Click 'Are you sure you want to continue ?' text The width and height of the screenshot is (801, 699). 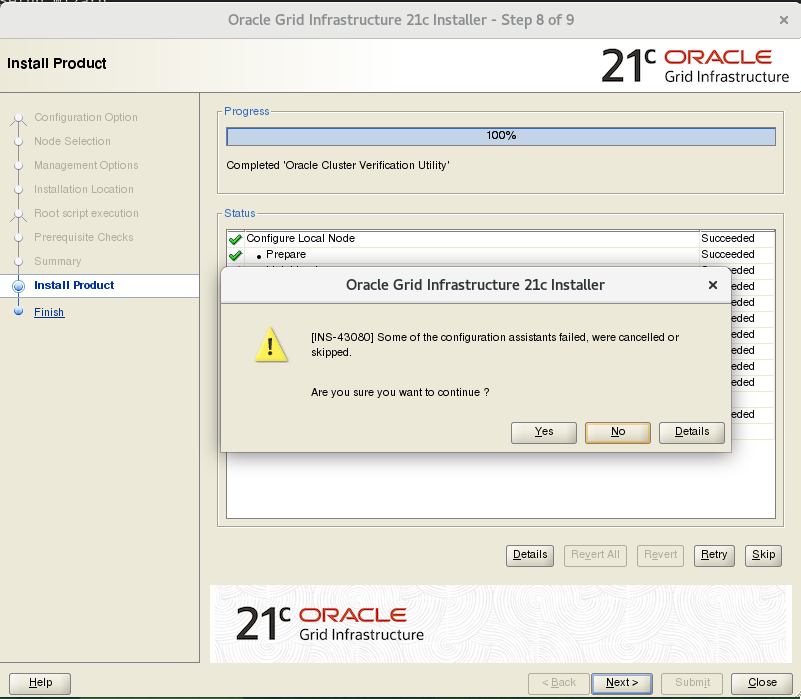point(400,392)
